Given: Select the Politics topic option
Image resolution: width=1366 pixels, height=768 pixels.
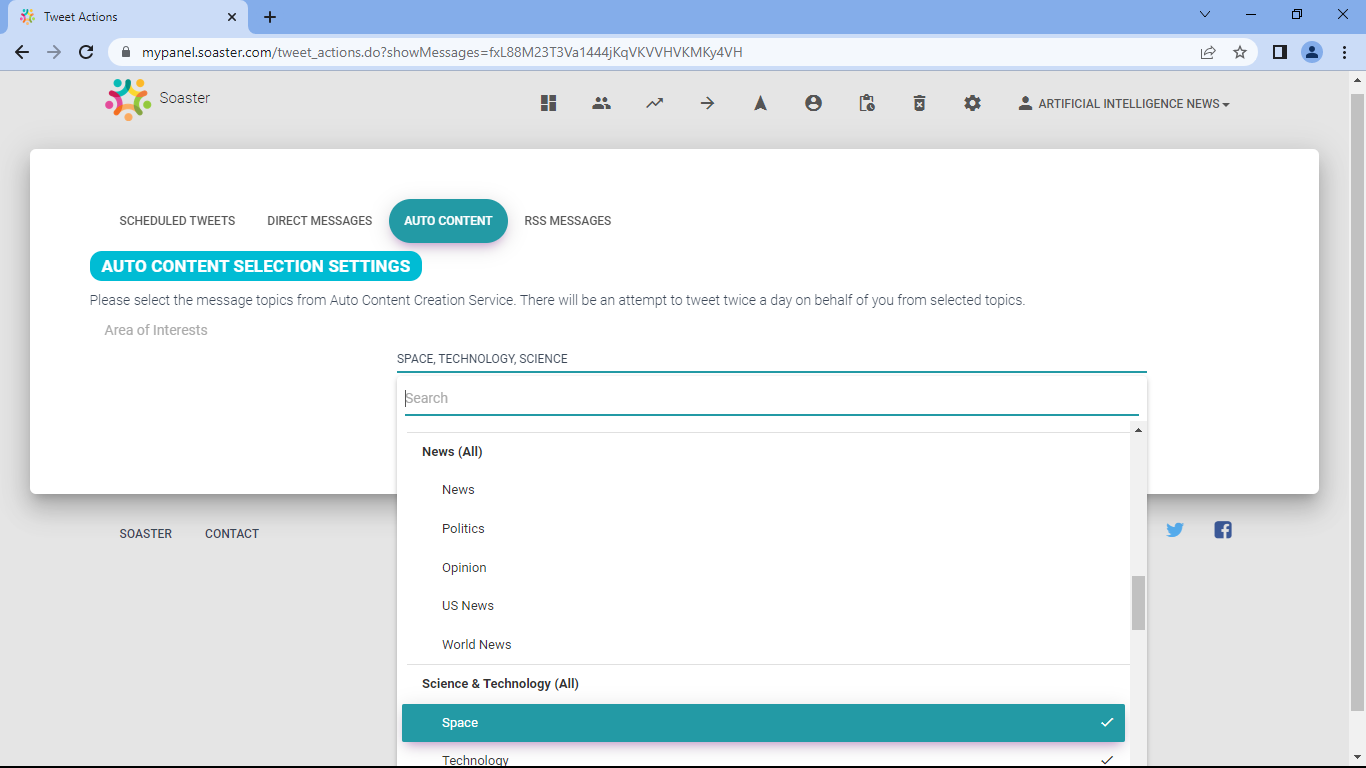Looking at the screenshot, I should coord(763,528).
